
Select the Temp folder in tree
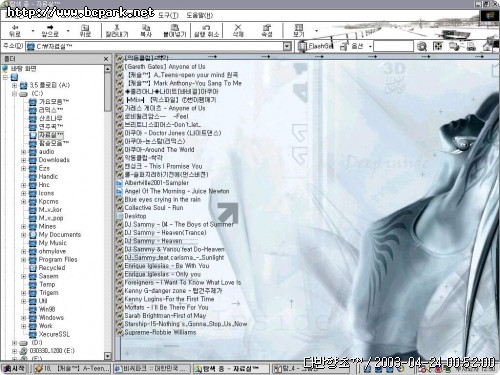47,284
